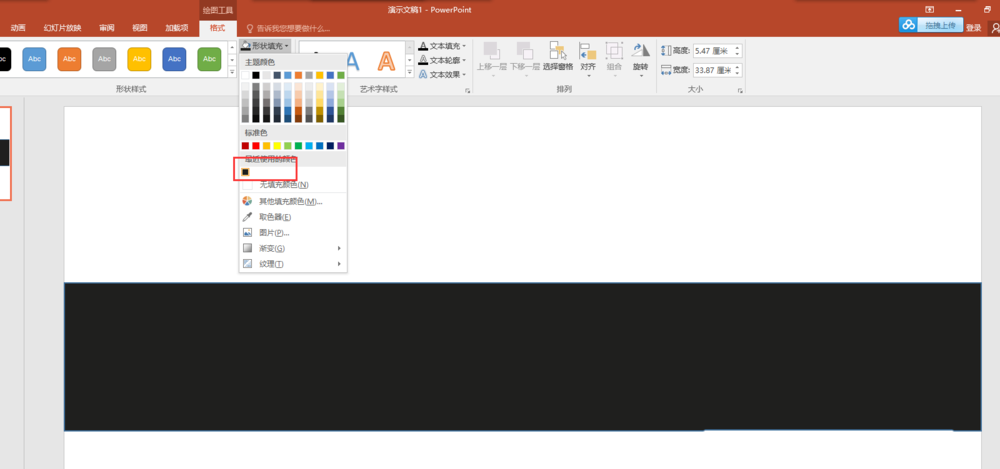Apply the blue Abc shape style

click(34, 59)
